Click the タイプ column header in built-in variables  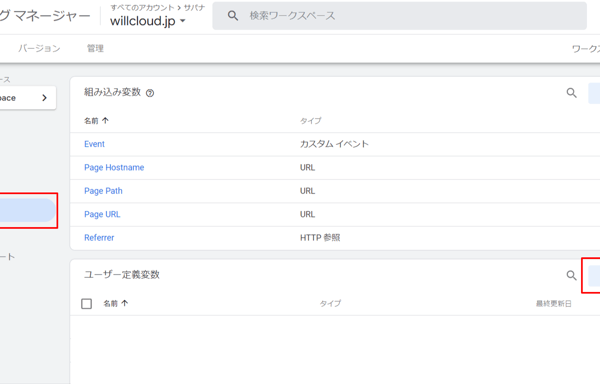pyautogui.click(x=310, y=120)
